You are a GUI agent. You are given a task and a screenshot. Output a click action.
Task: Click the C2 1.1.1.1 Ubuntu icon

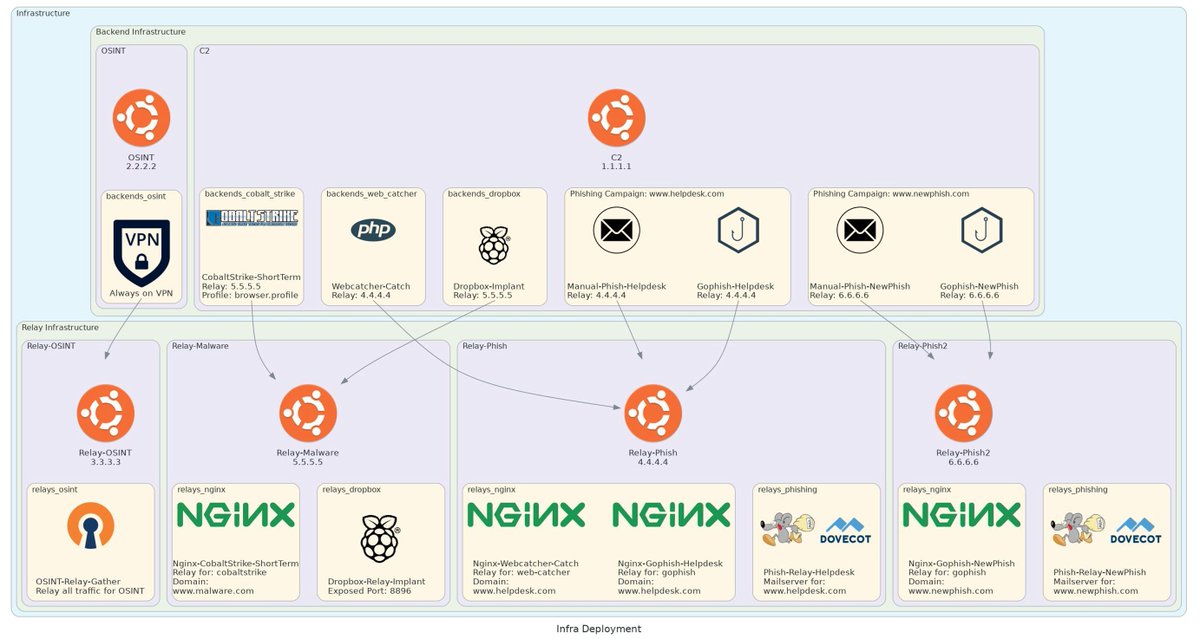coord(616,118)
